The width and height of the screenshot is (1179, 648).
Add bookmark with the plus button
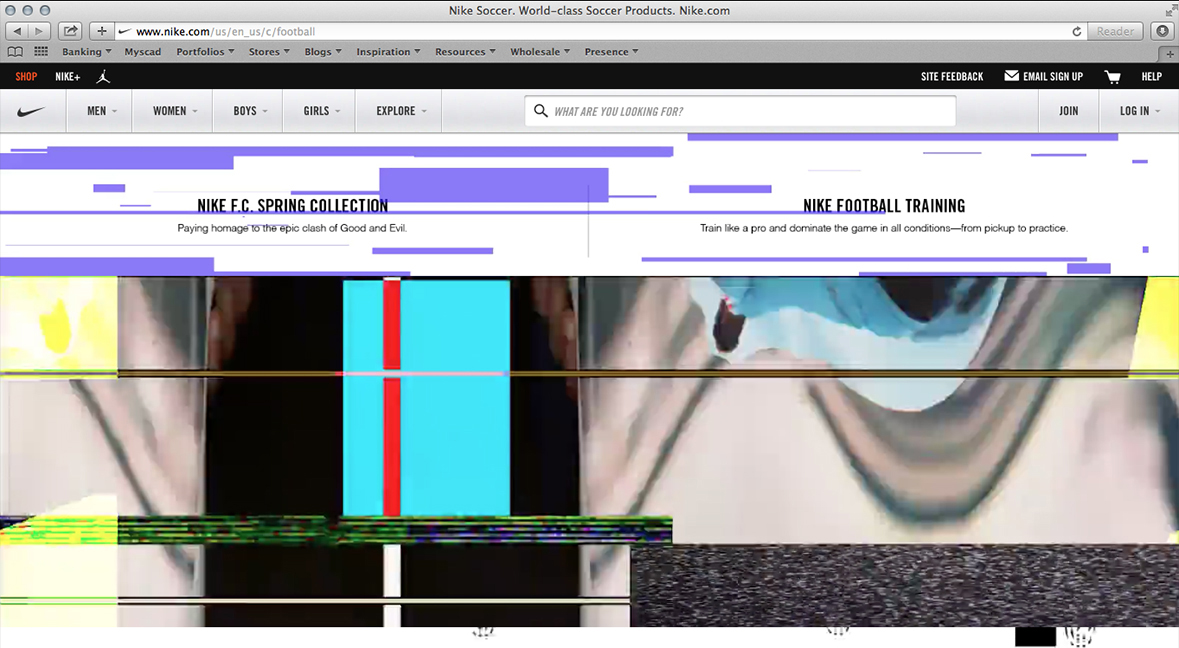[x=102, y=31]
